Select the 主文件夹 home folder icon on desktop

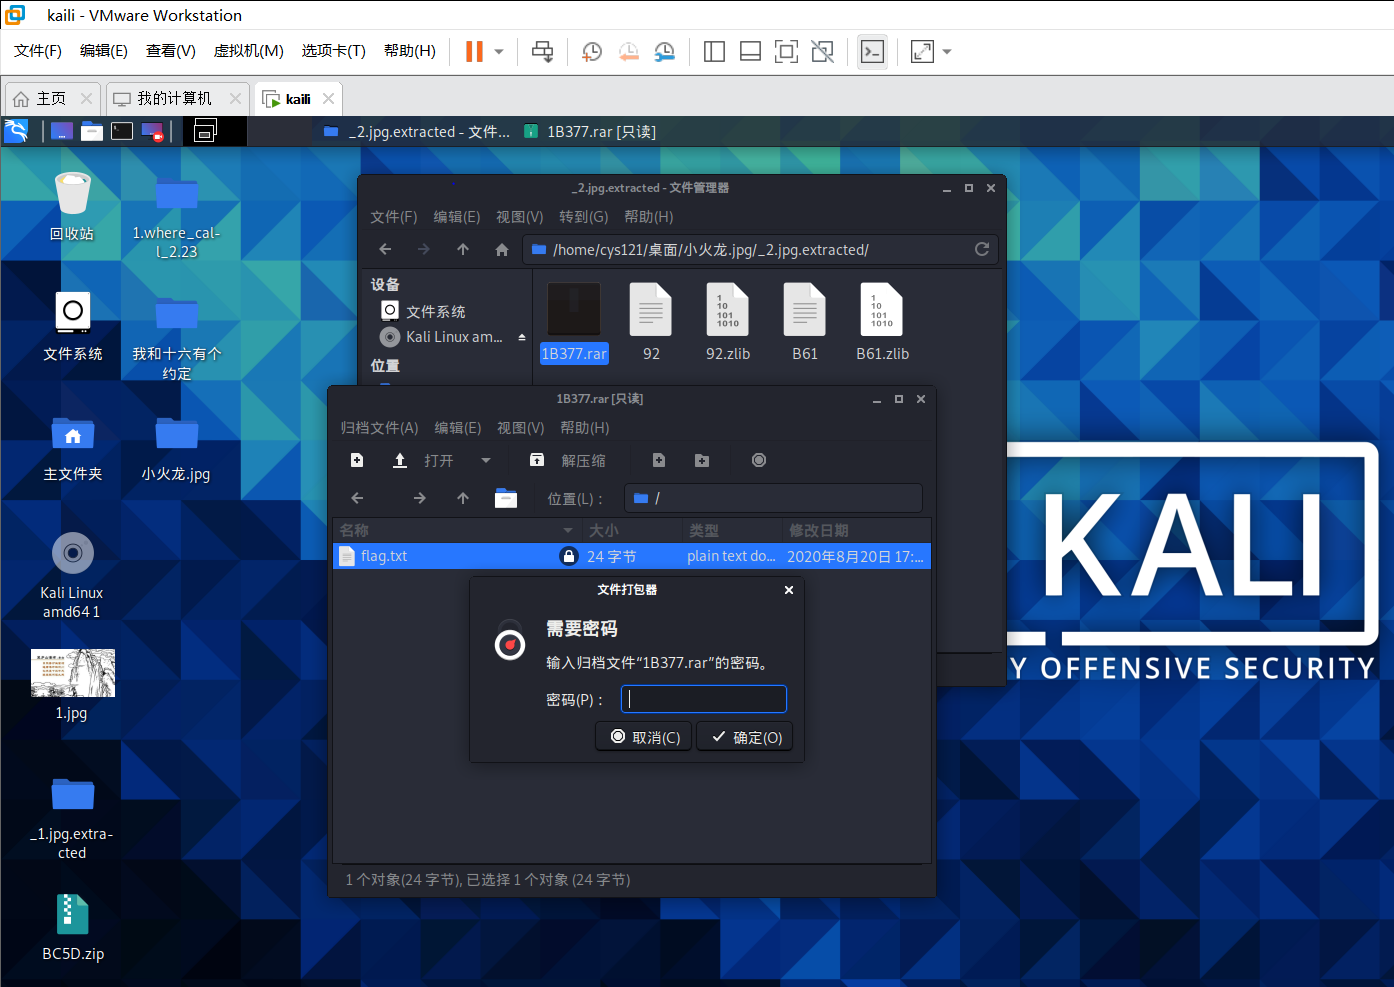tap(73, 448)
